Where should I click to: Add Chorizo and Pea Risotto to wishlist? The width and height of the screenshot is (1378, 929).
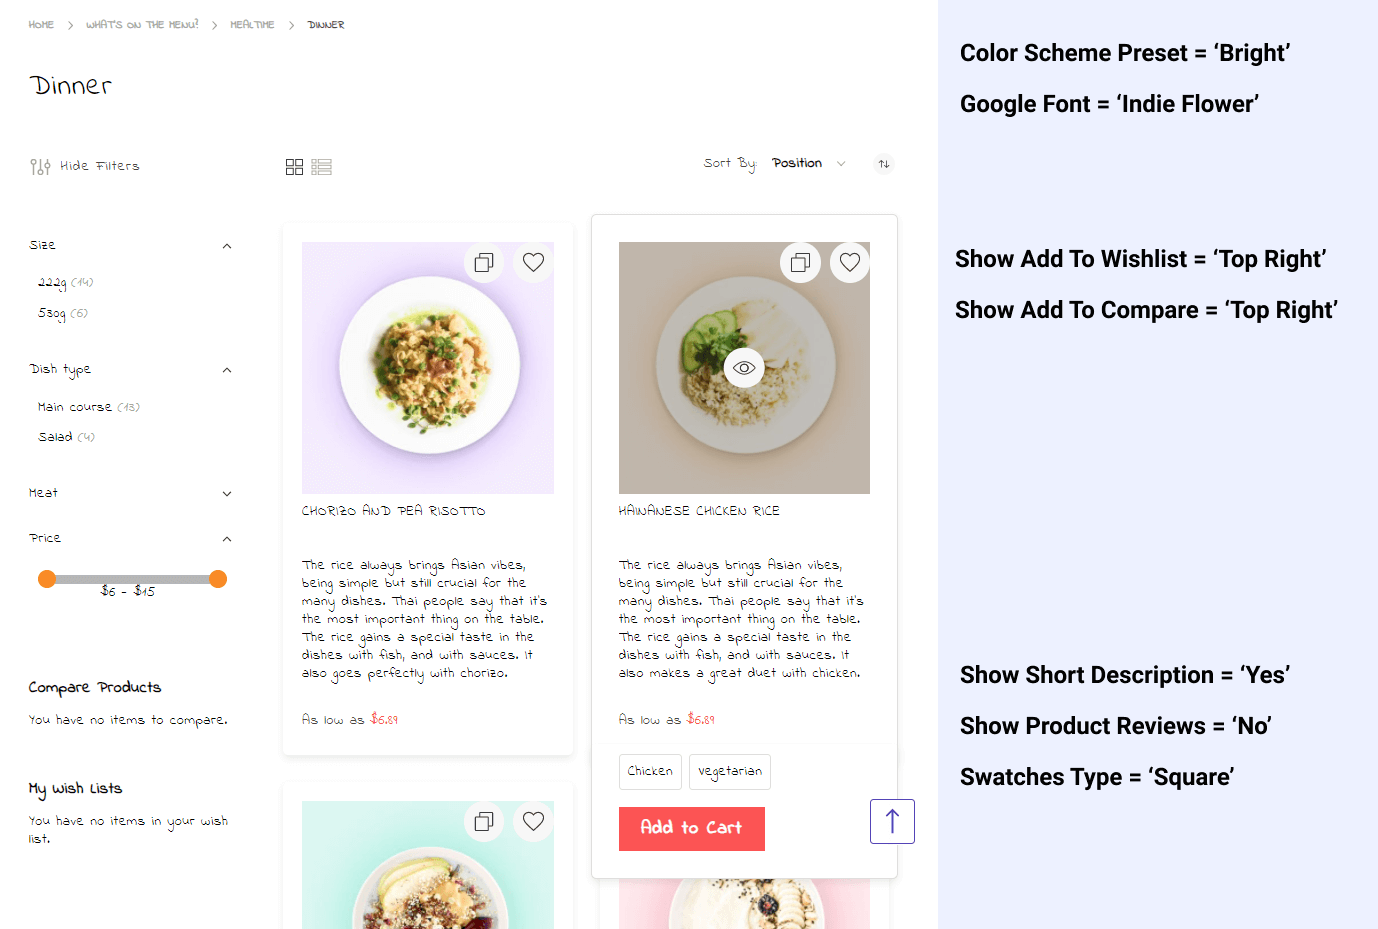[533, 262]
